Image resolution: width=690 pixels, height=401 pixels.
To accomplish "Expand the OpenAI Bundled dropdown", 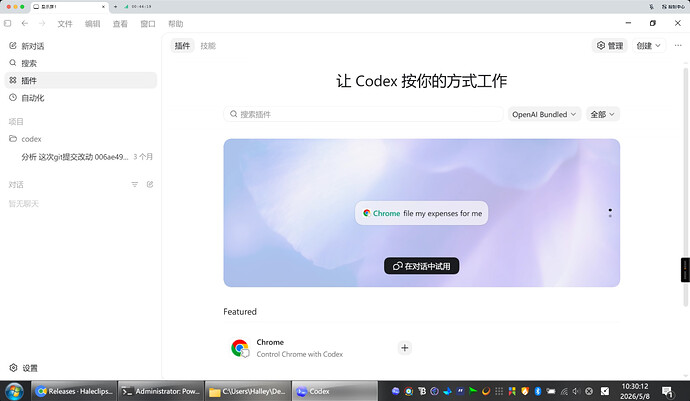I will (x=544, y=114).
